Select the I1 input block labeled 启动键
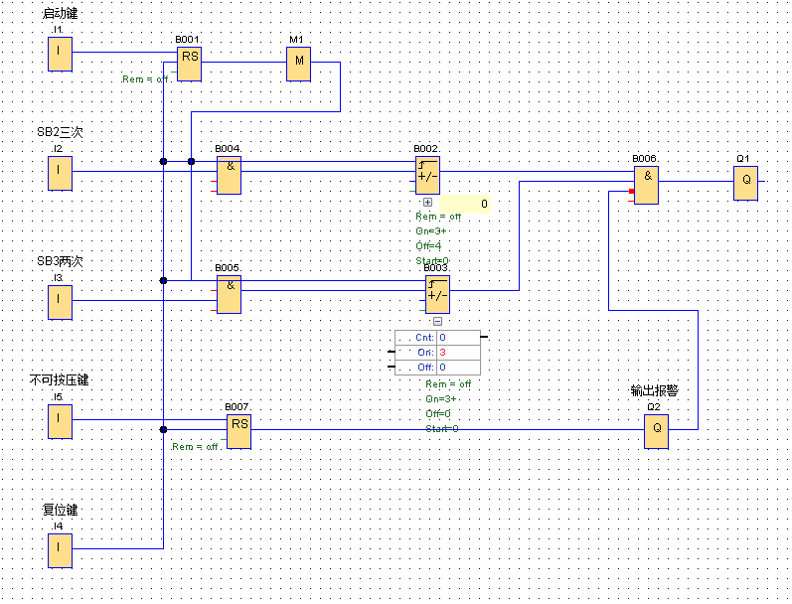Viewport: 792px width, 604px height. (60, 54)
